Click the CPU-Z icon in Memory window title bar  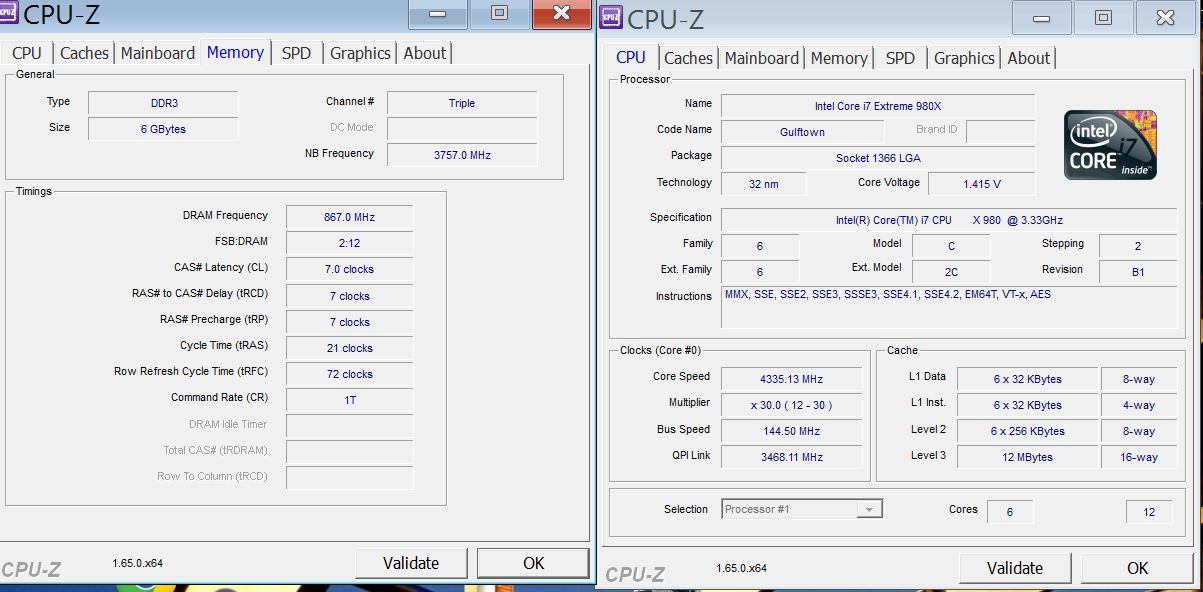tap(10, 13)
